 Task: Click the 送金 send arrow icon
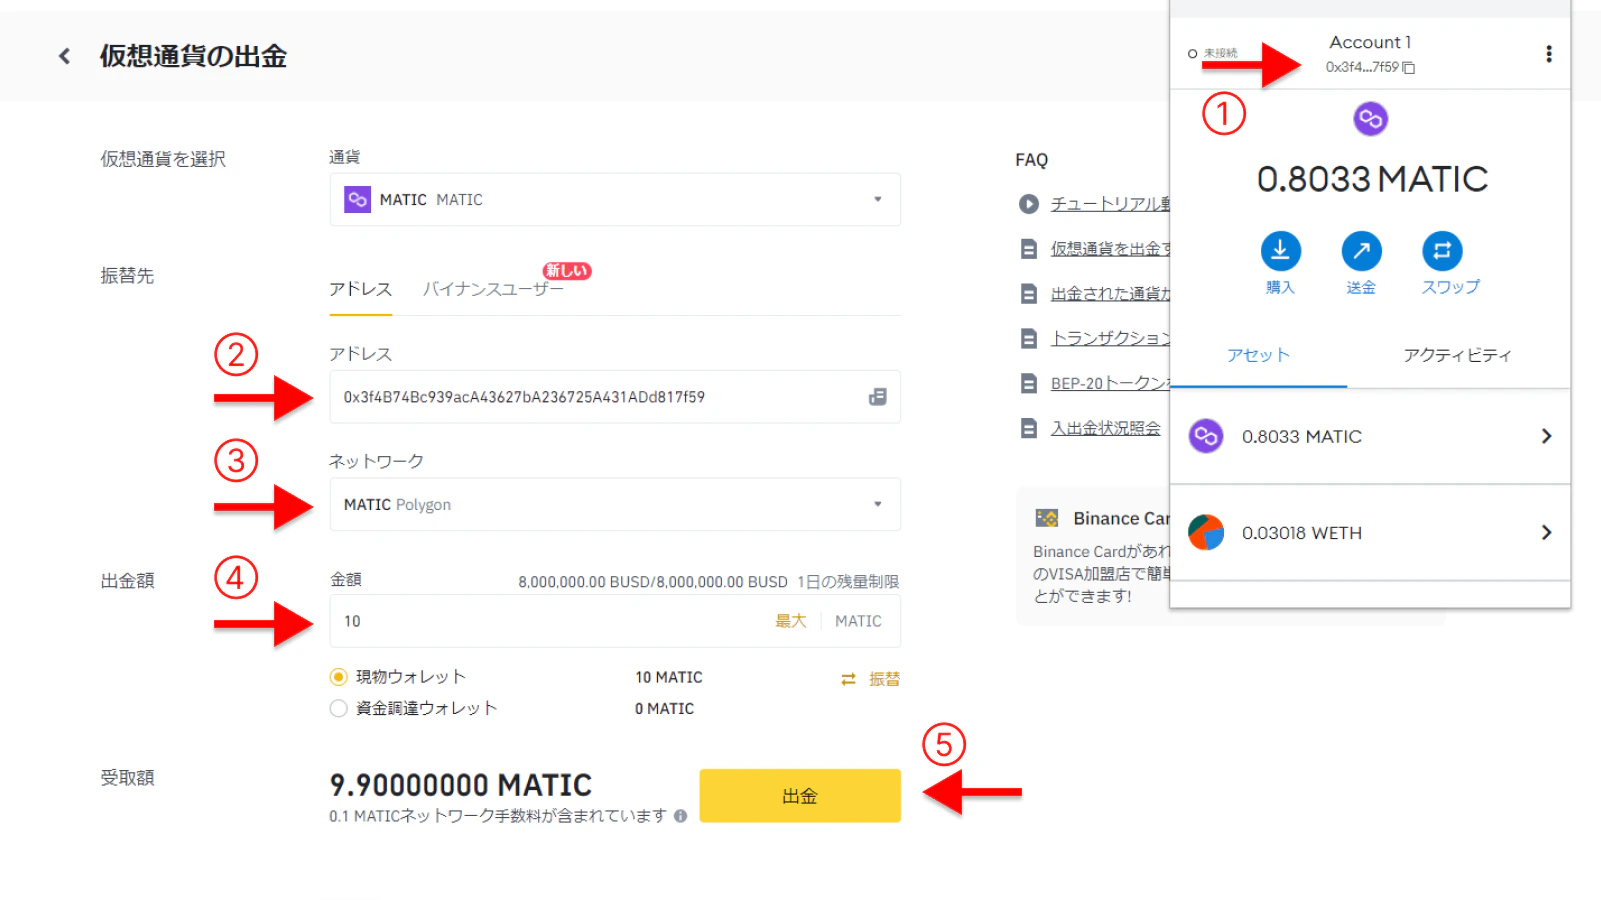1361,251
